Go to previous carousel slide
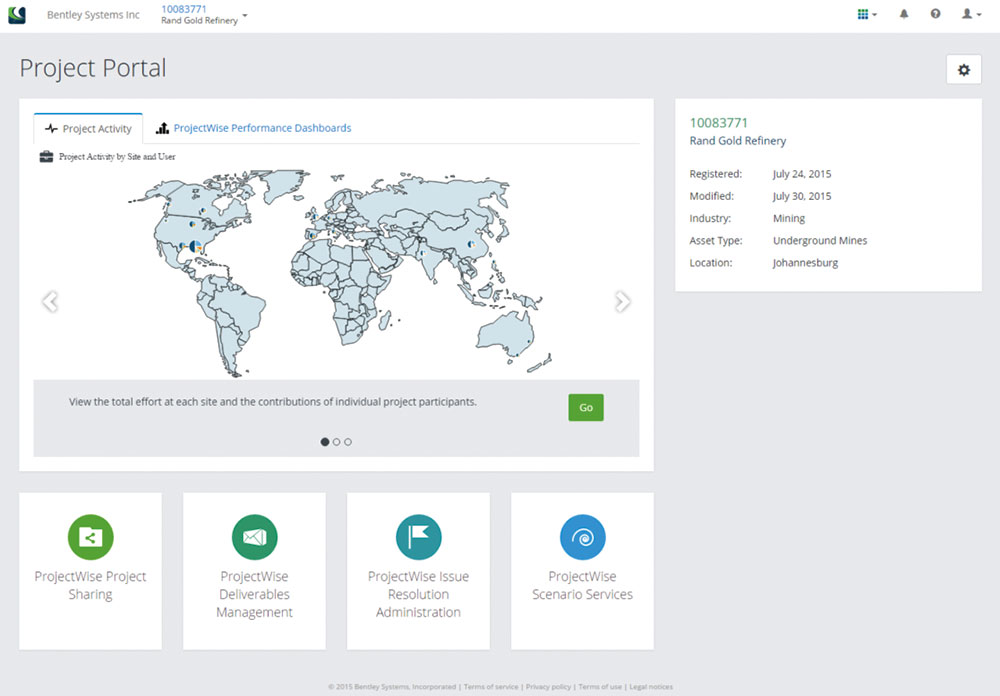 [50, 301]
